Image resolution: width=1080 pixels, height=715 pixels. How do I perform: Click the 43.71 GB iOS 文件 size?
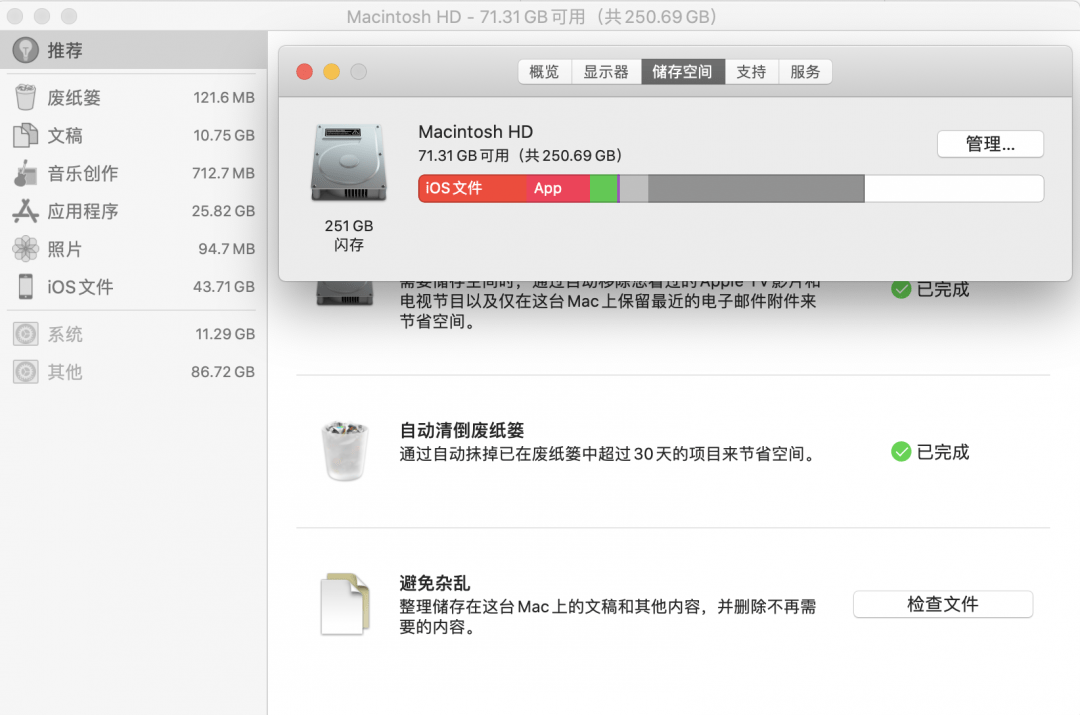point(224,287)
